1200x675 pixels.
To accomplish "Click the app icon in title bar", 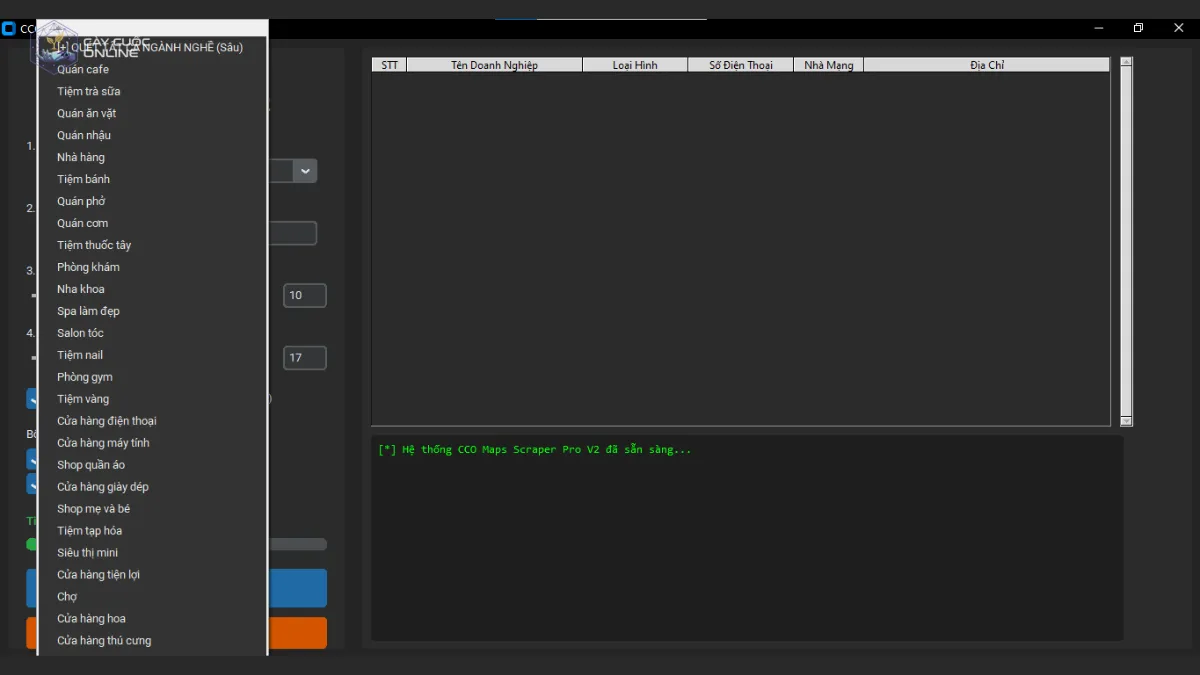I will click(9, 28).
